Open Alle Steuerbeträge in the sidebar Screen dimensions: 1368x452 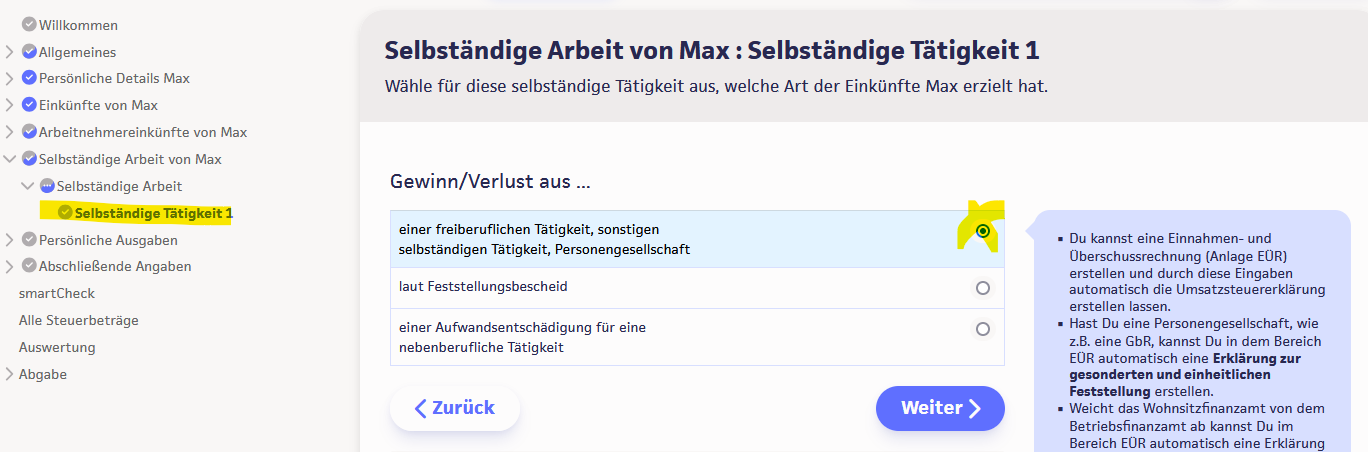click(78, 320)
